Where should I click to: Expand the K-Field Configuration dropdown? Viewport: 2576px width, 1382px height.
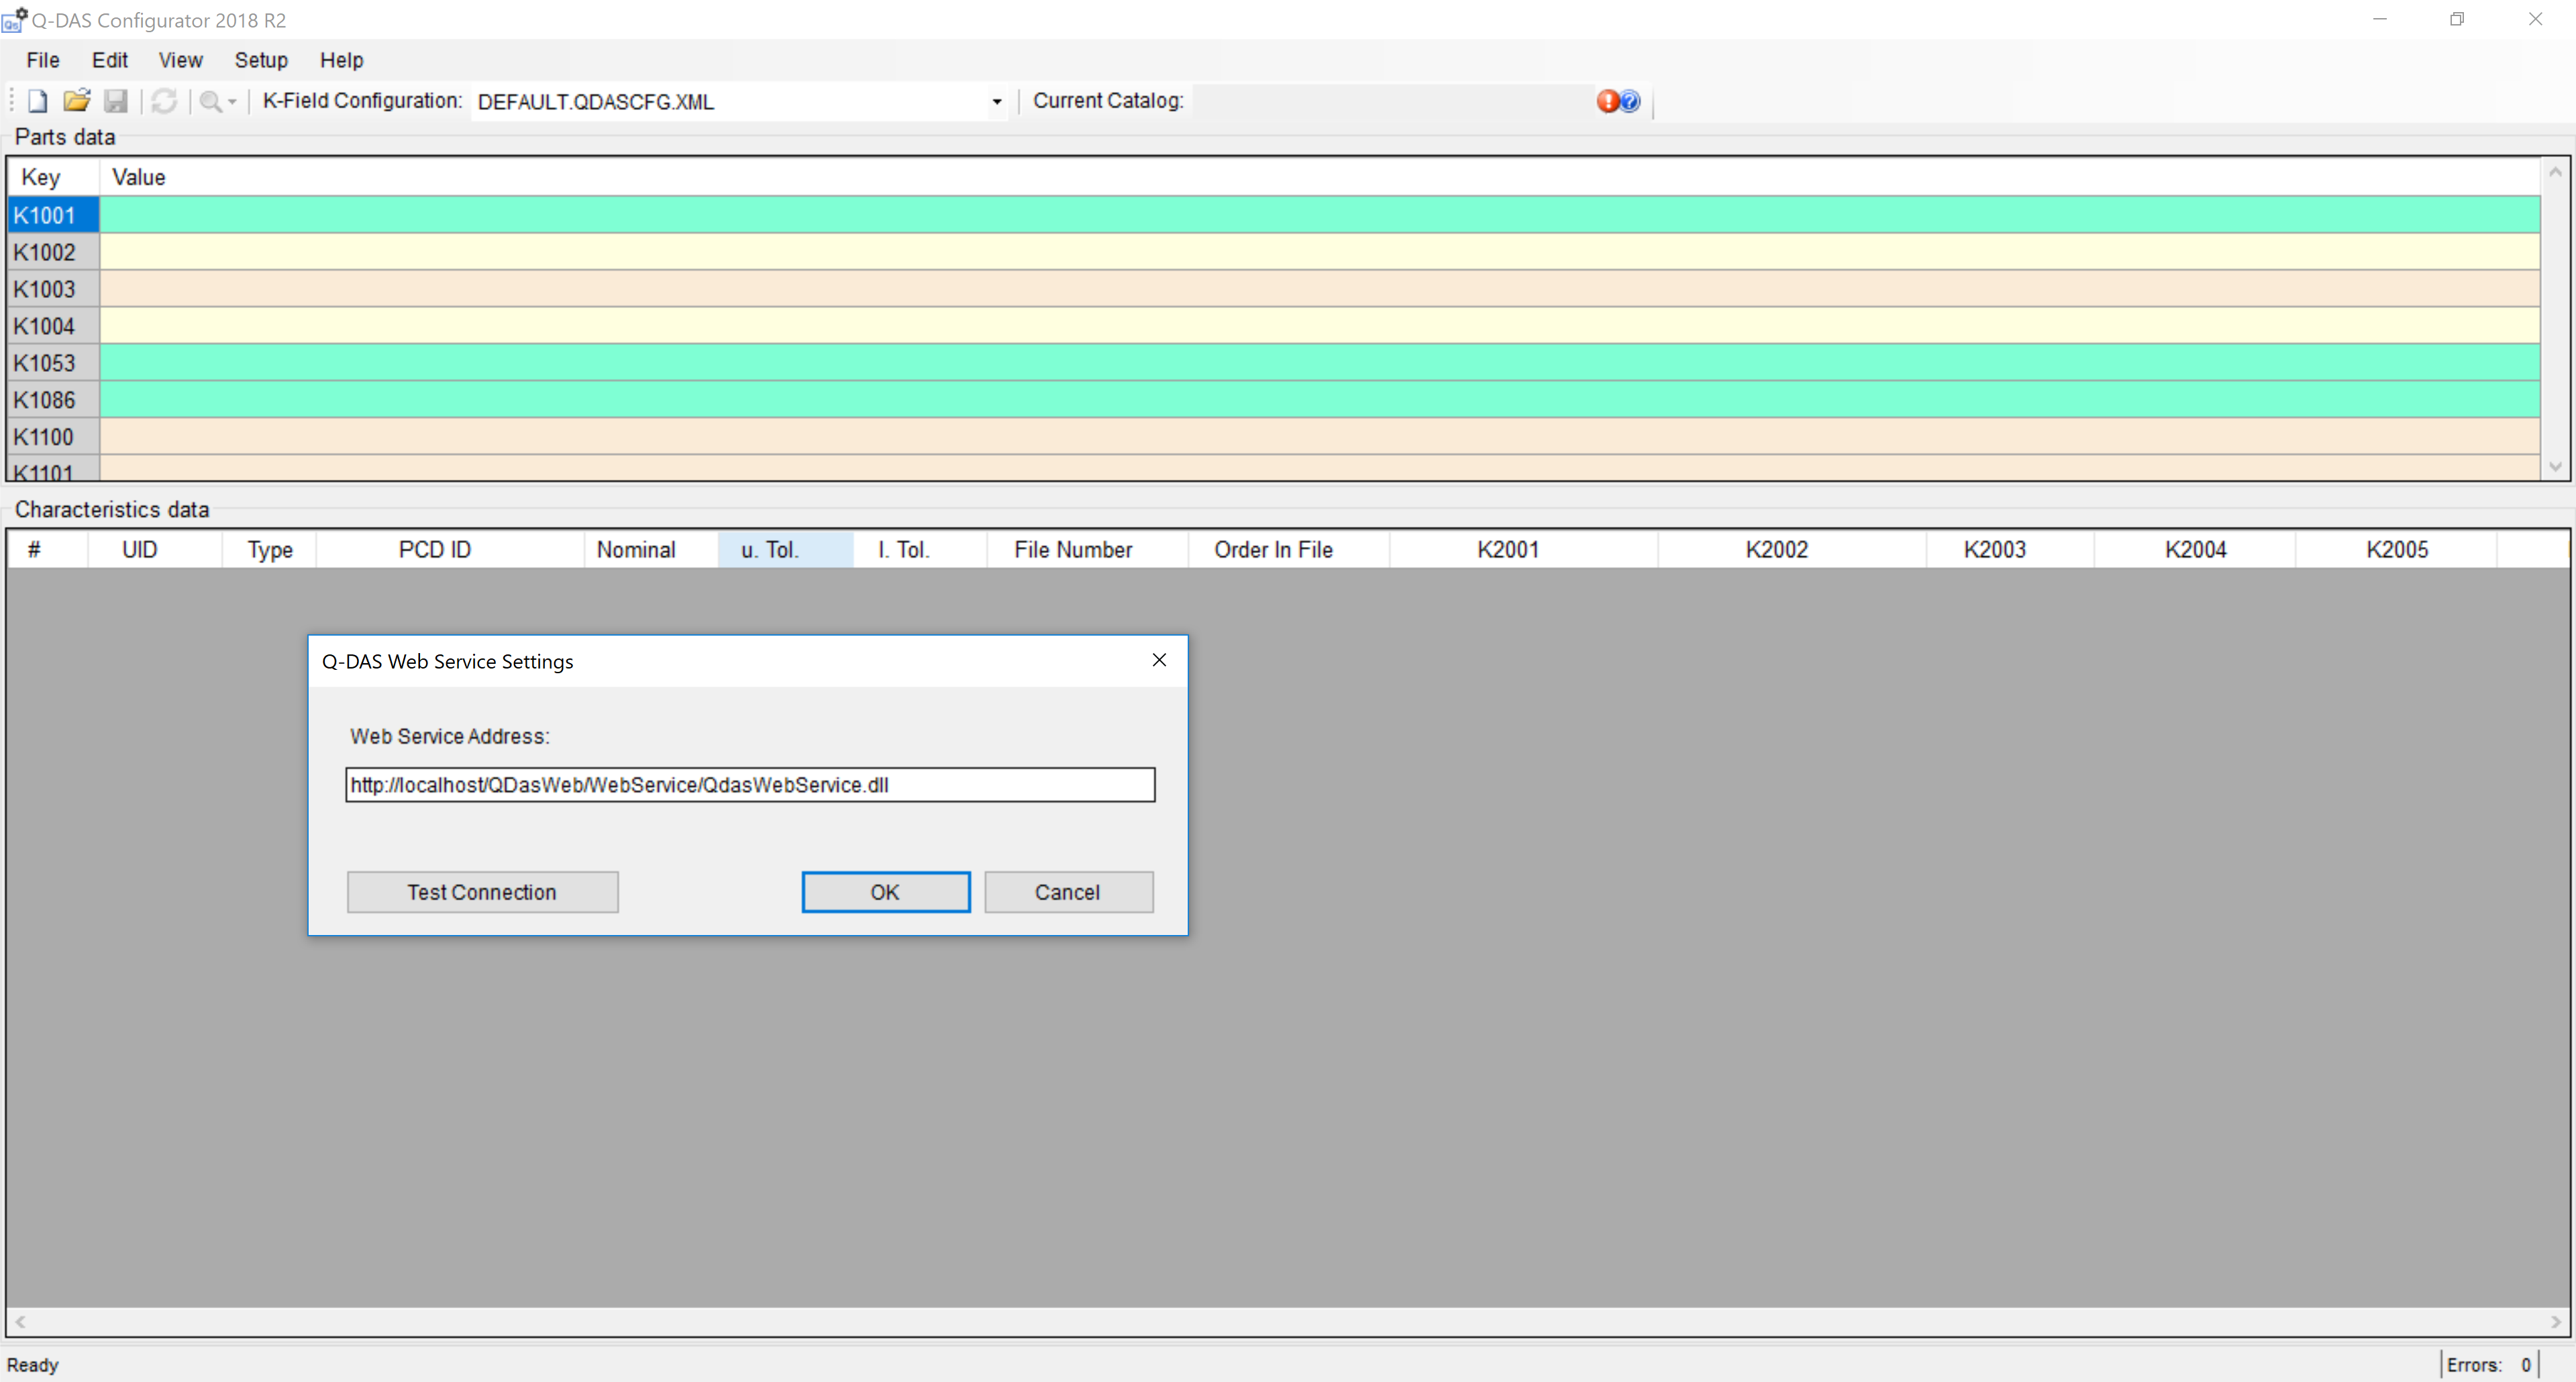click(x=996, y=102)
